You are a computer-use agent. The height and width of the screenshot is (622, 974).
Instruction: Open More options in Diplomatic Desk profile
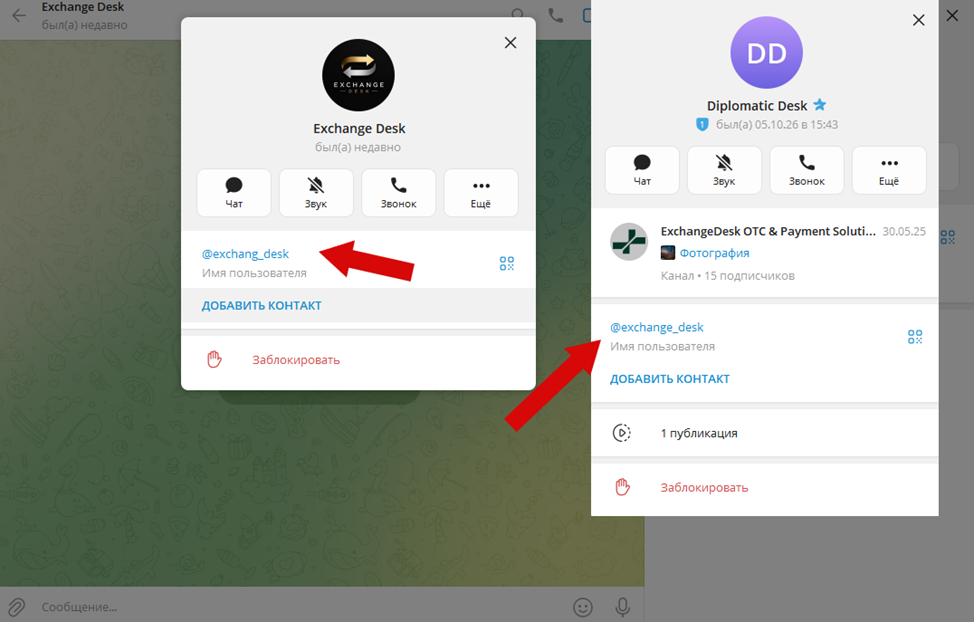tap(889, 170)
